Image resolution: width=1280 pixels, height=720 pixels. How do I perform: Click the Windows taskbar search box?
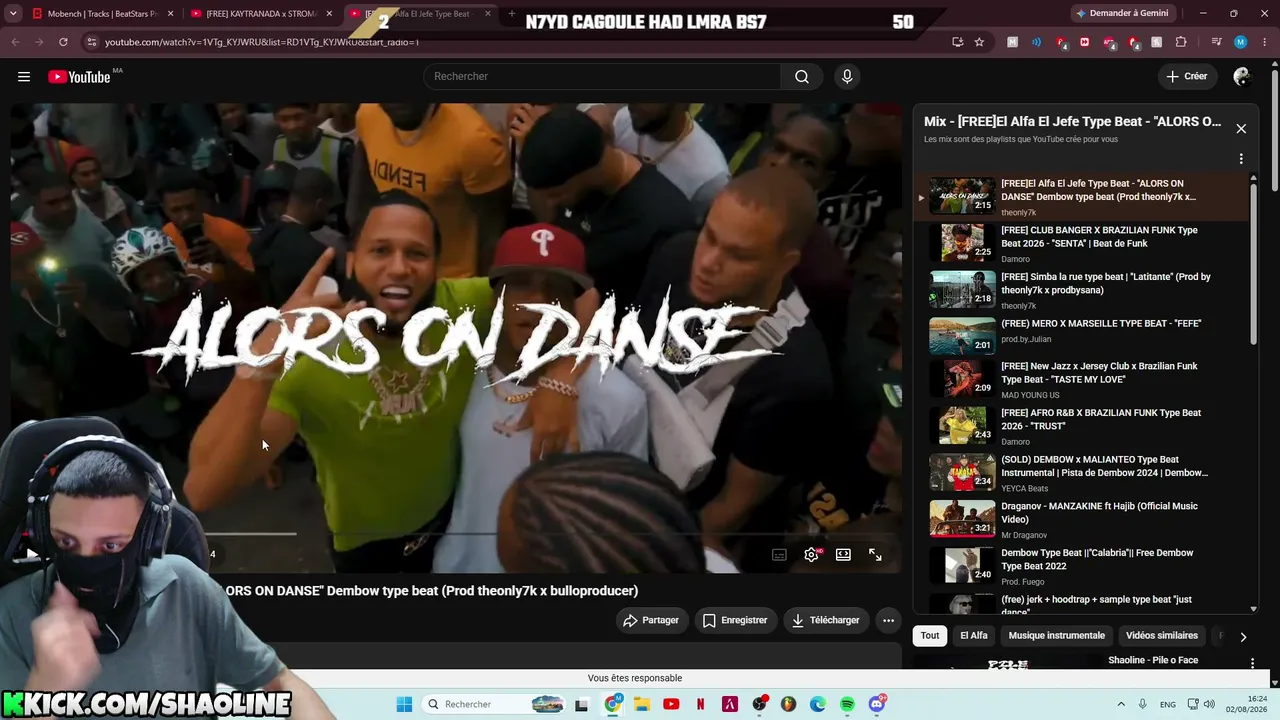tap(495, 704)
